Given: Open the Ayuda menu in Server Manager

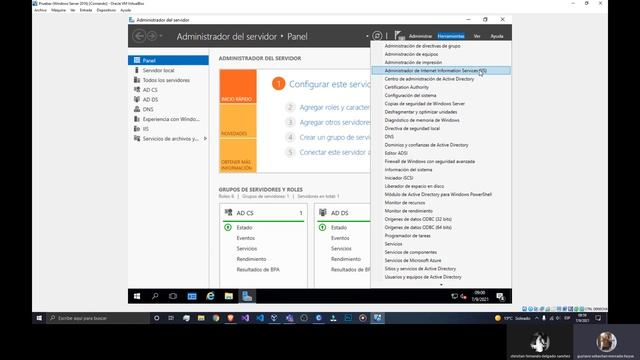Looking at the screenshot, I should (497, 36).
